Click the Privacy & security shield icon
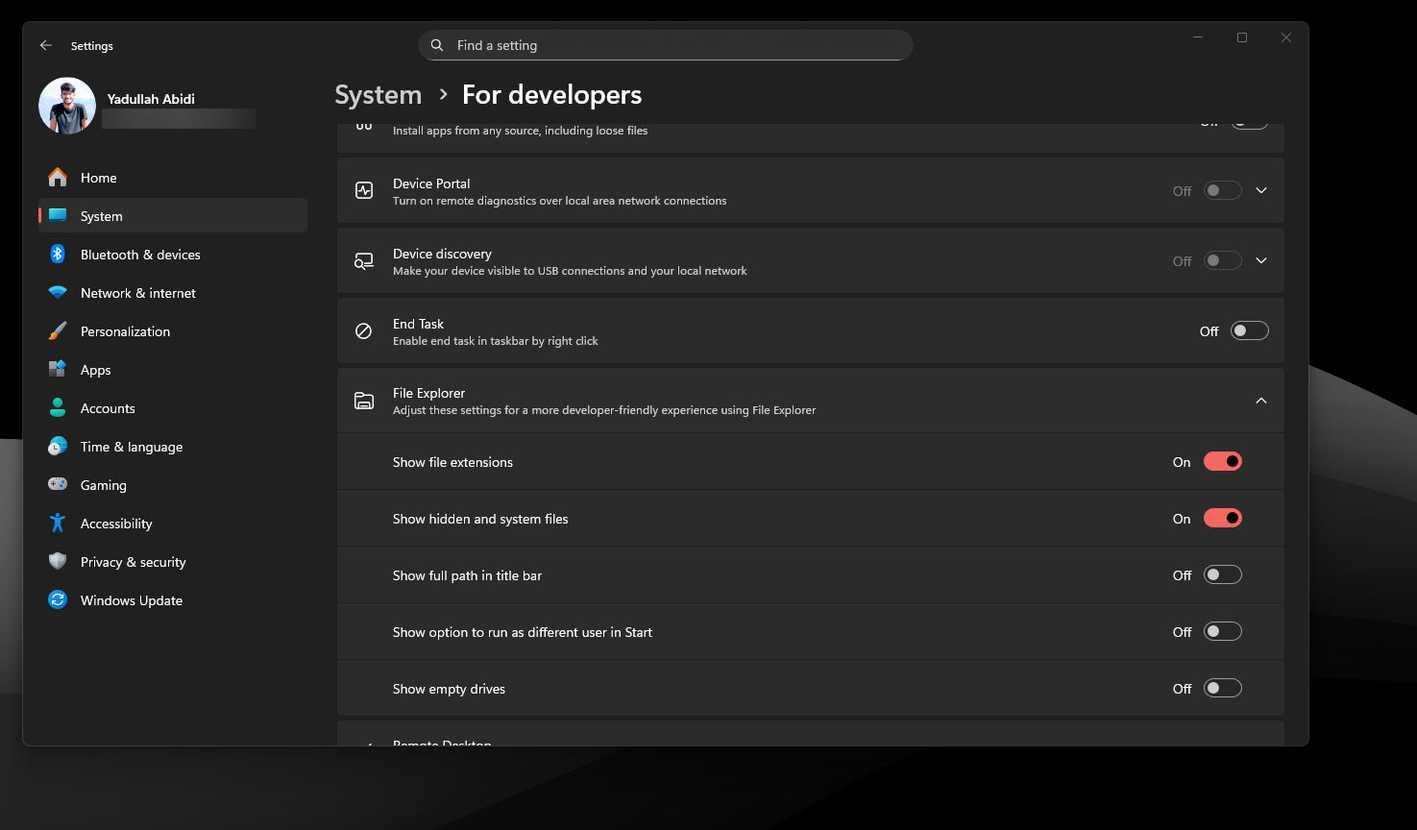This screenshot has height=830, width=1417. (x=58, y=562)
